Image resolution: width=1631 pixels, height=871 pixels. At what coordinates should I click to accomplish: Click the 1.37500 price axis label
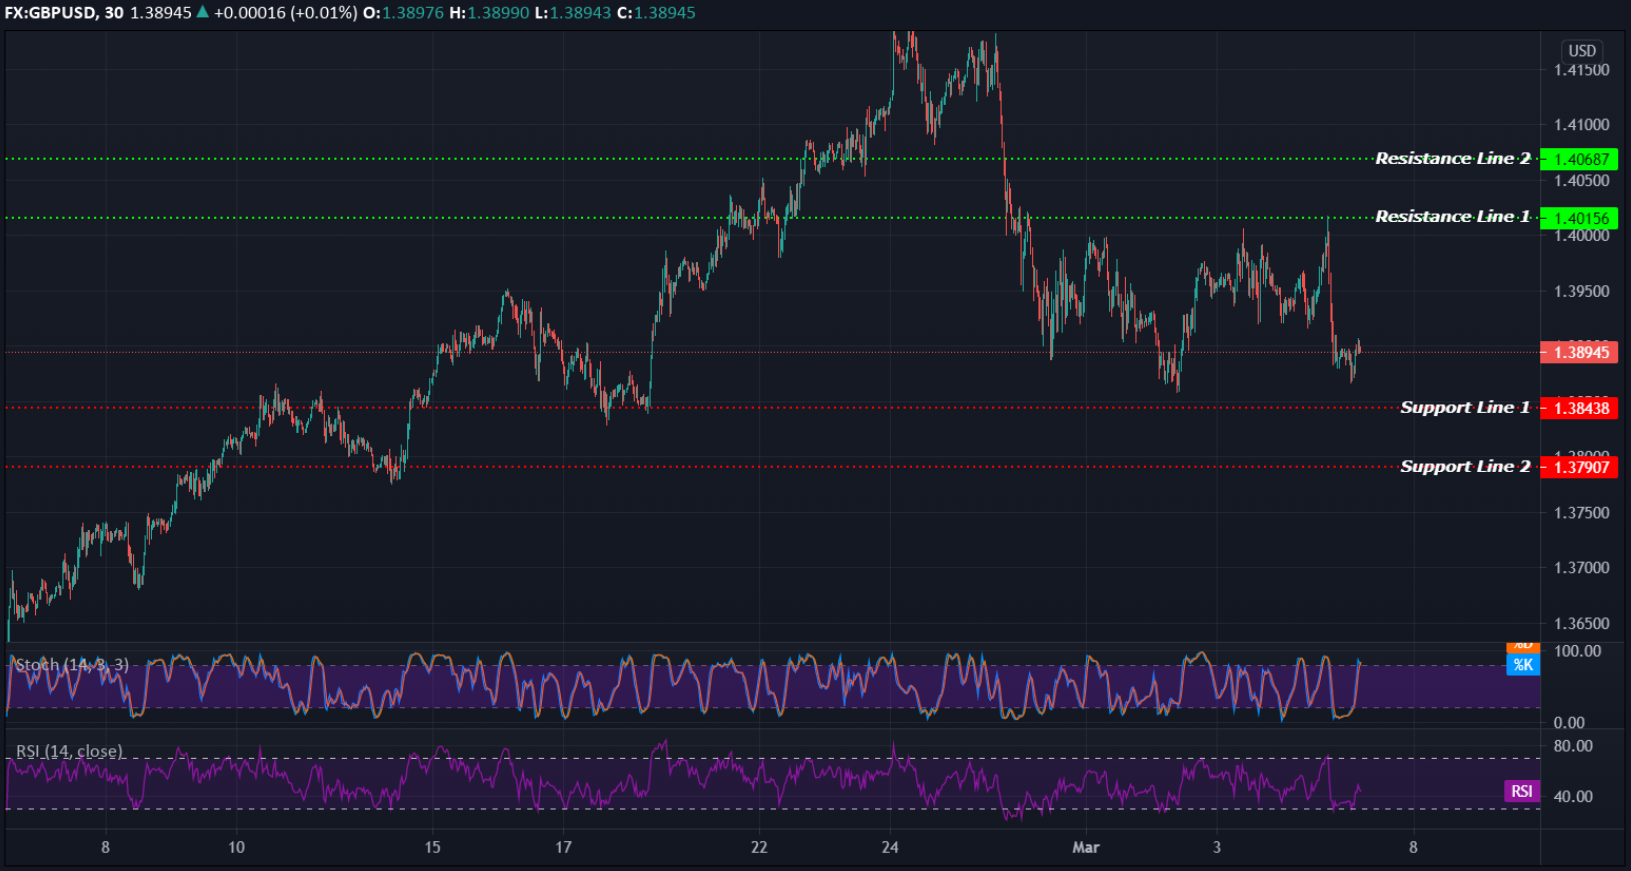1581,512
